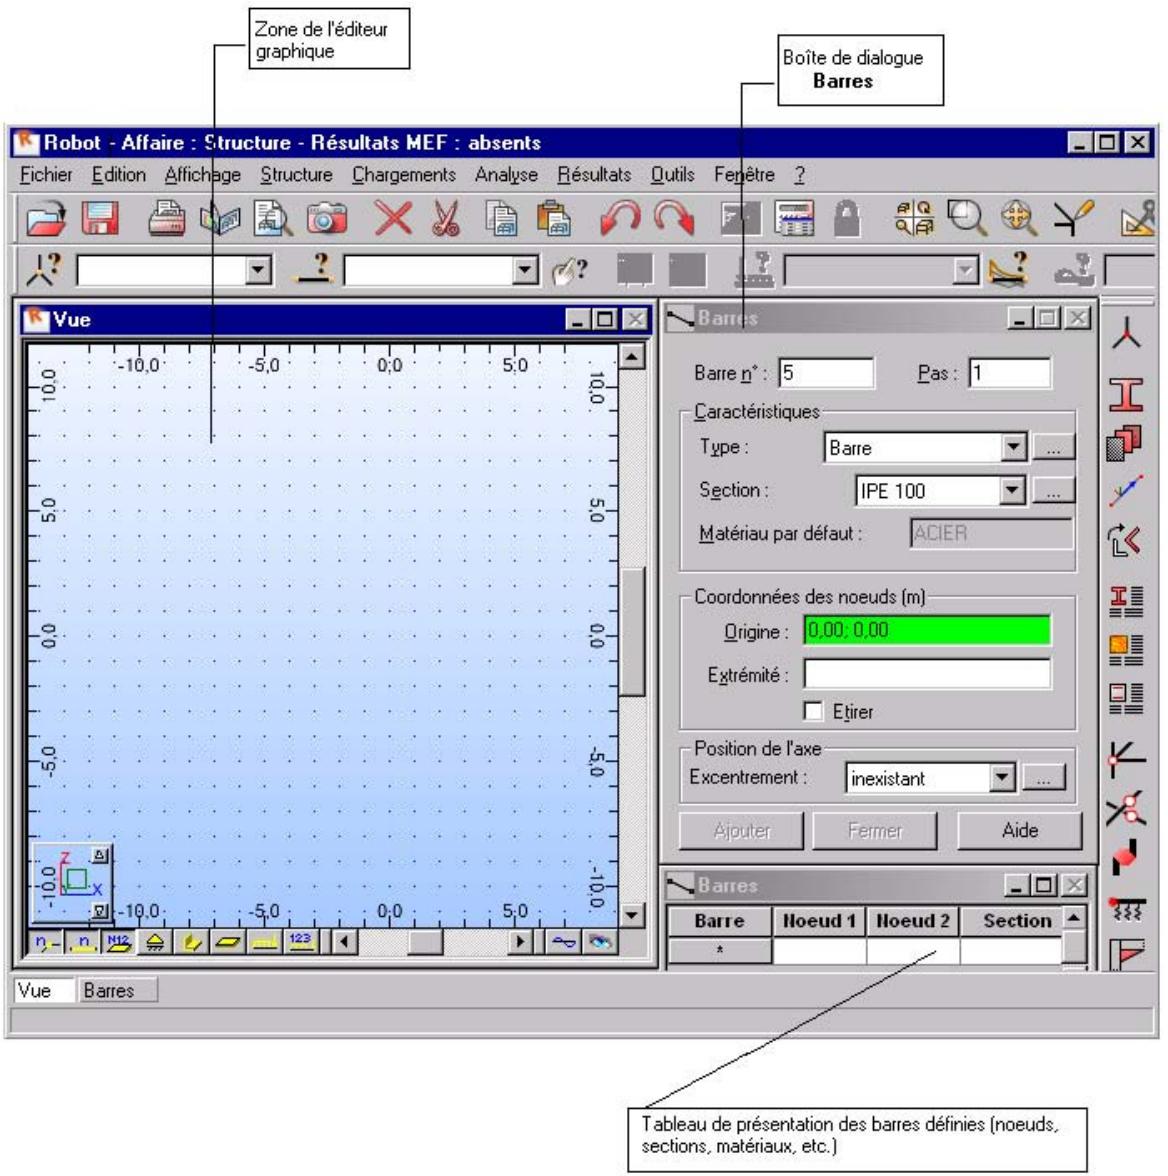Open the Résultats menu
This screenshot has width=1168, height=1176.
tap(594, 175)
